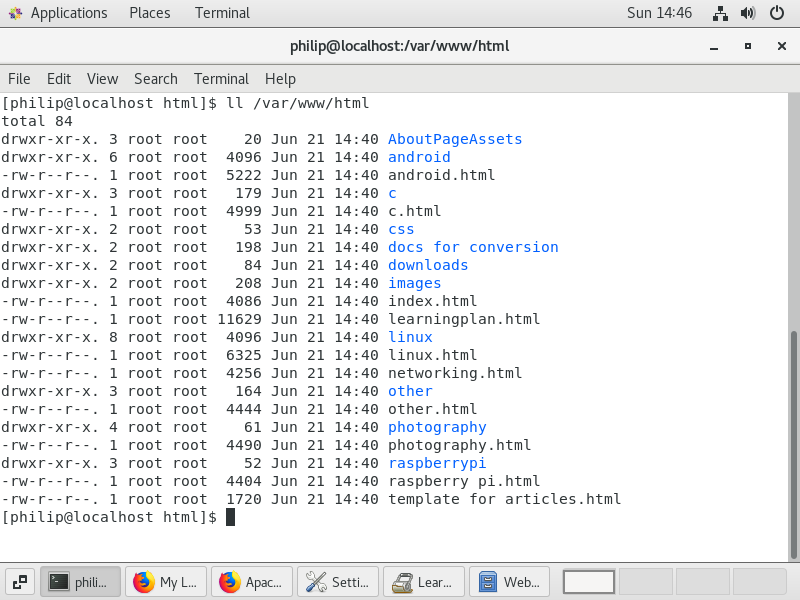Switch to Web... taskbar window
The image size is (800, 600).
(x=509, y=582)
